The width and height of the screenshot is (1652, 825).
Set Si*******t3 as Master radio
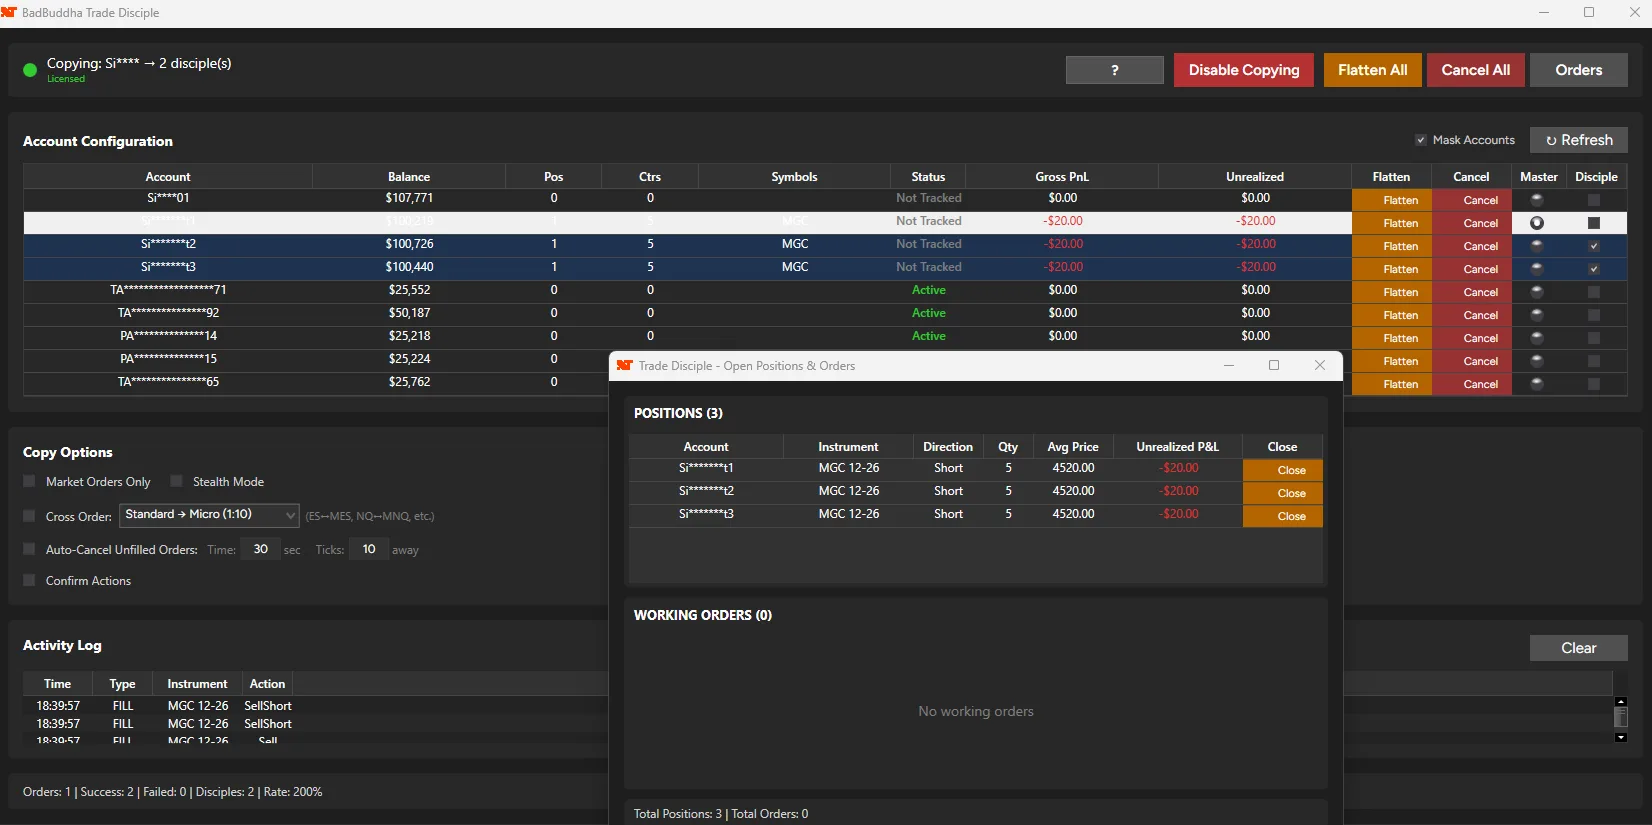coord(1537,268)
